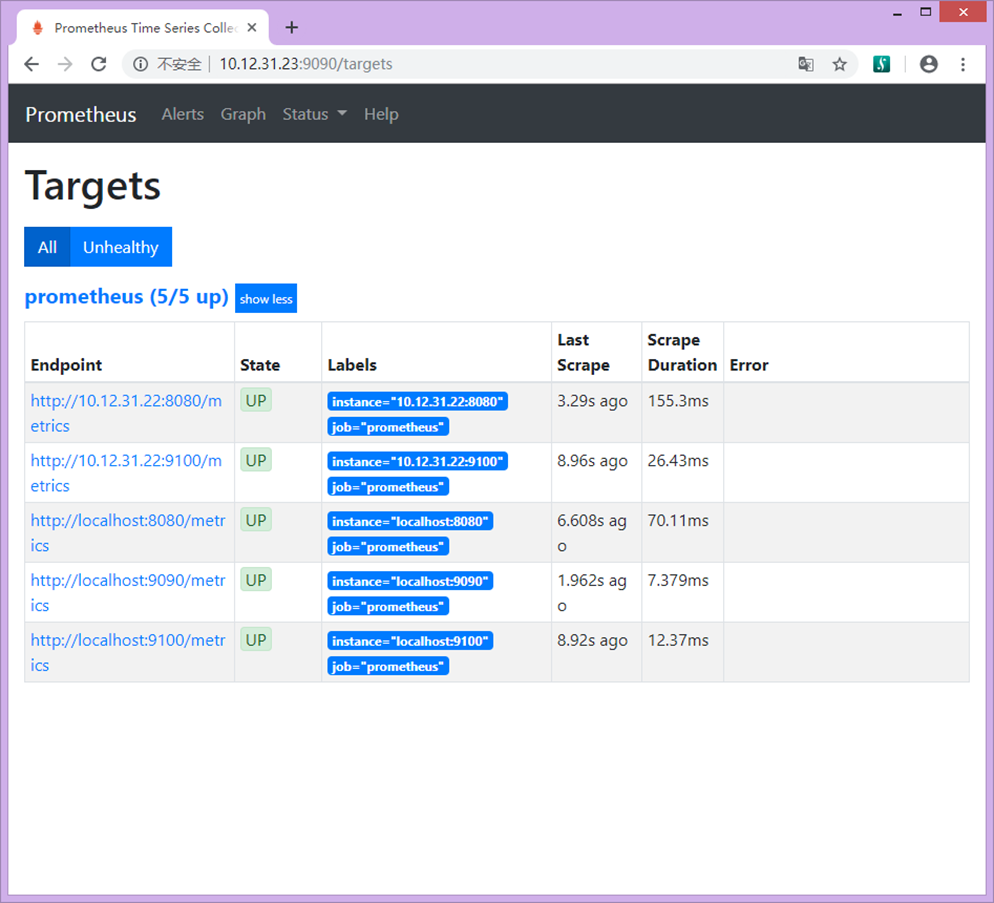Click job label in localhost:9100 row
Screen dimensions: 994x903
pyautogui.click(x=388, y=666)
